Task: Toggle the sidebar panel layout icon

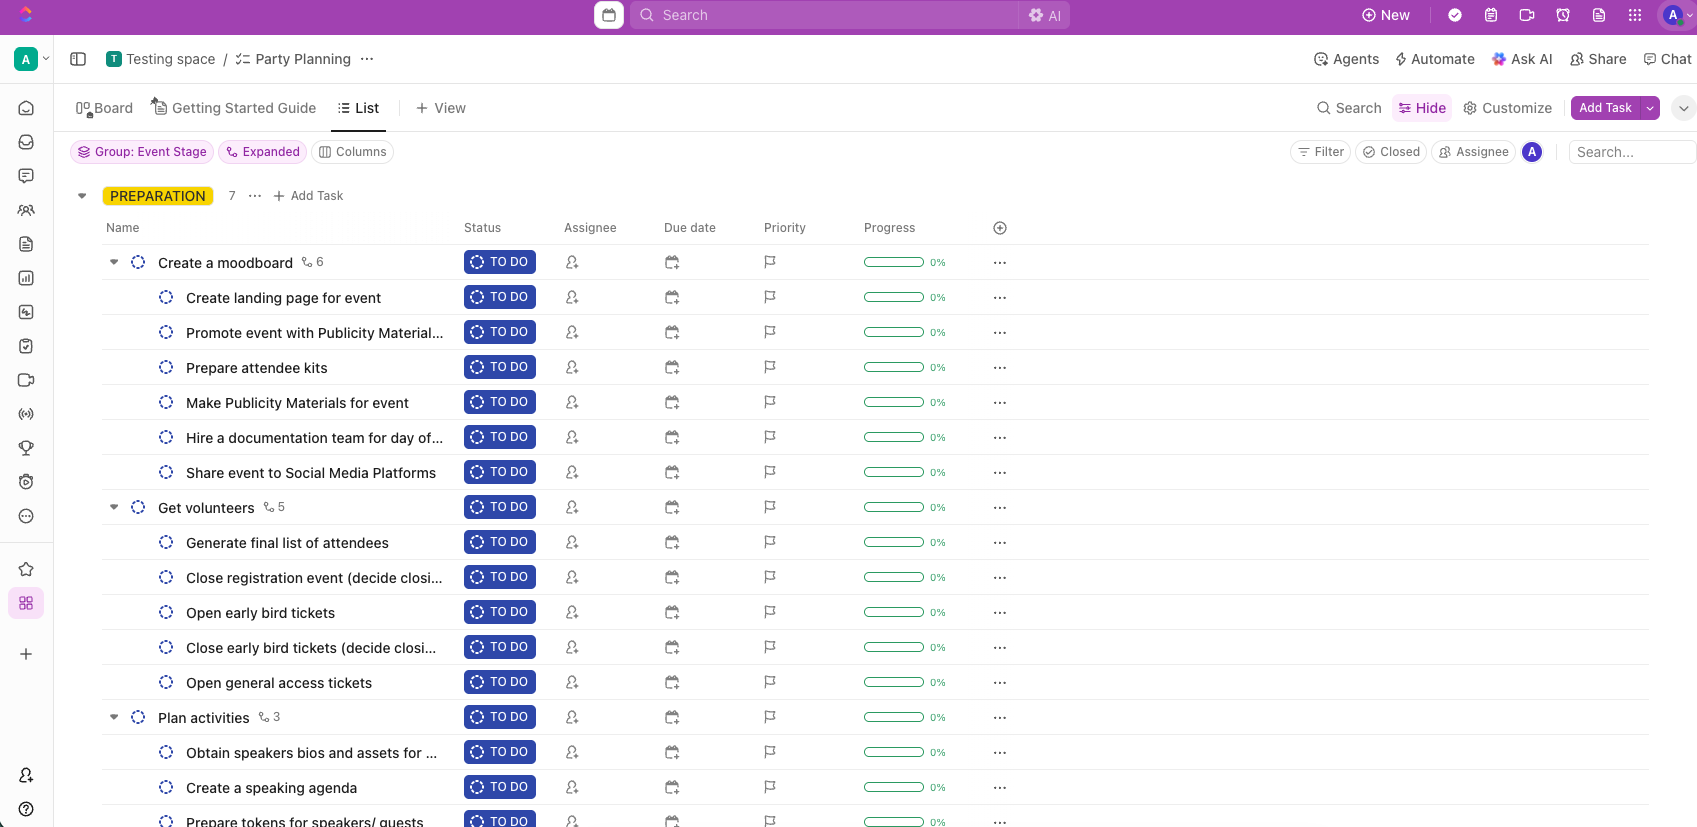Action: [x=78, y=59]
